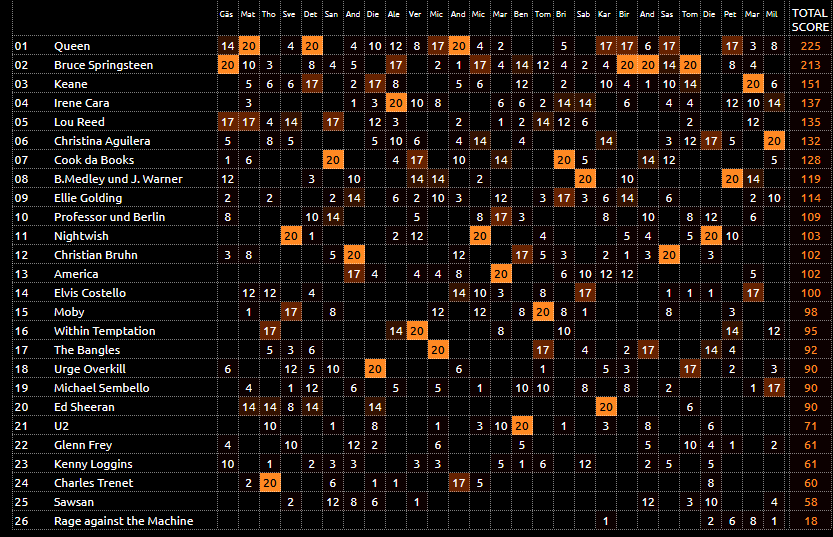Click highlighted 20 in U2 row
This screenshot has height=537, width=833.
point(522,426)
